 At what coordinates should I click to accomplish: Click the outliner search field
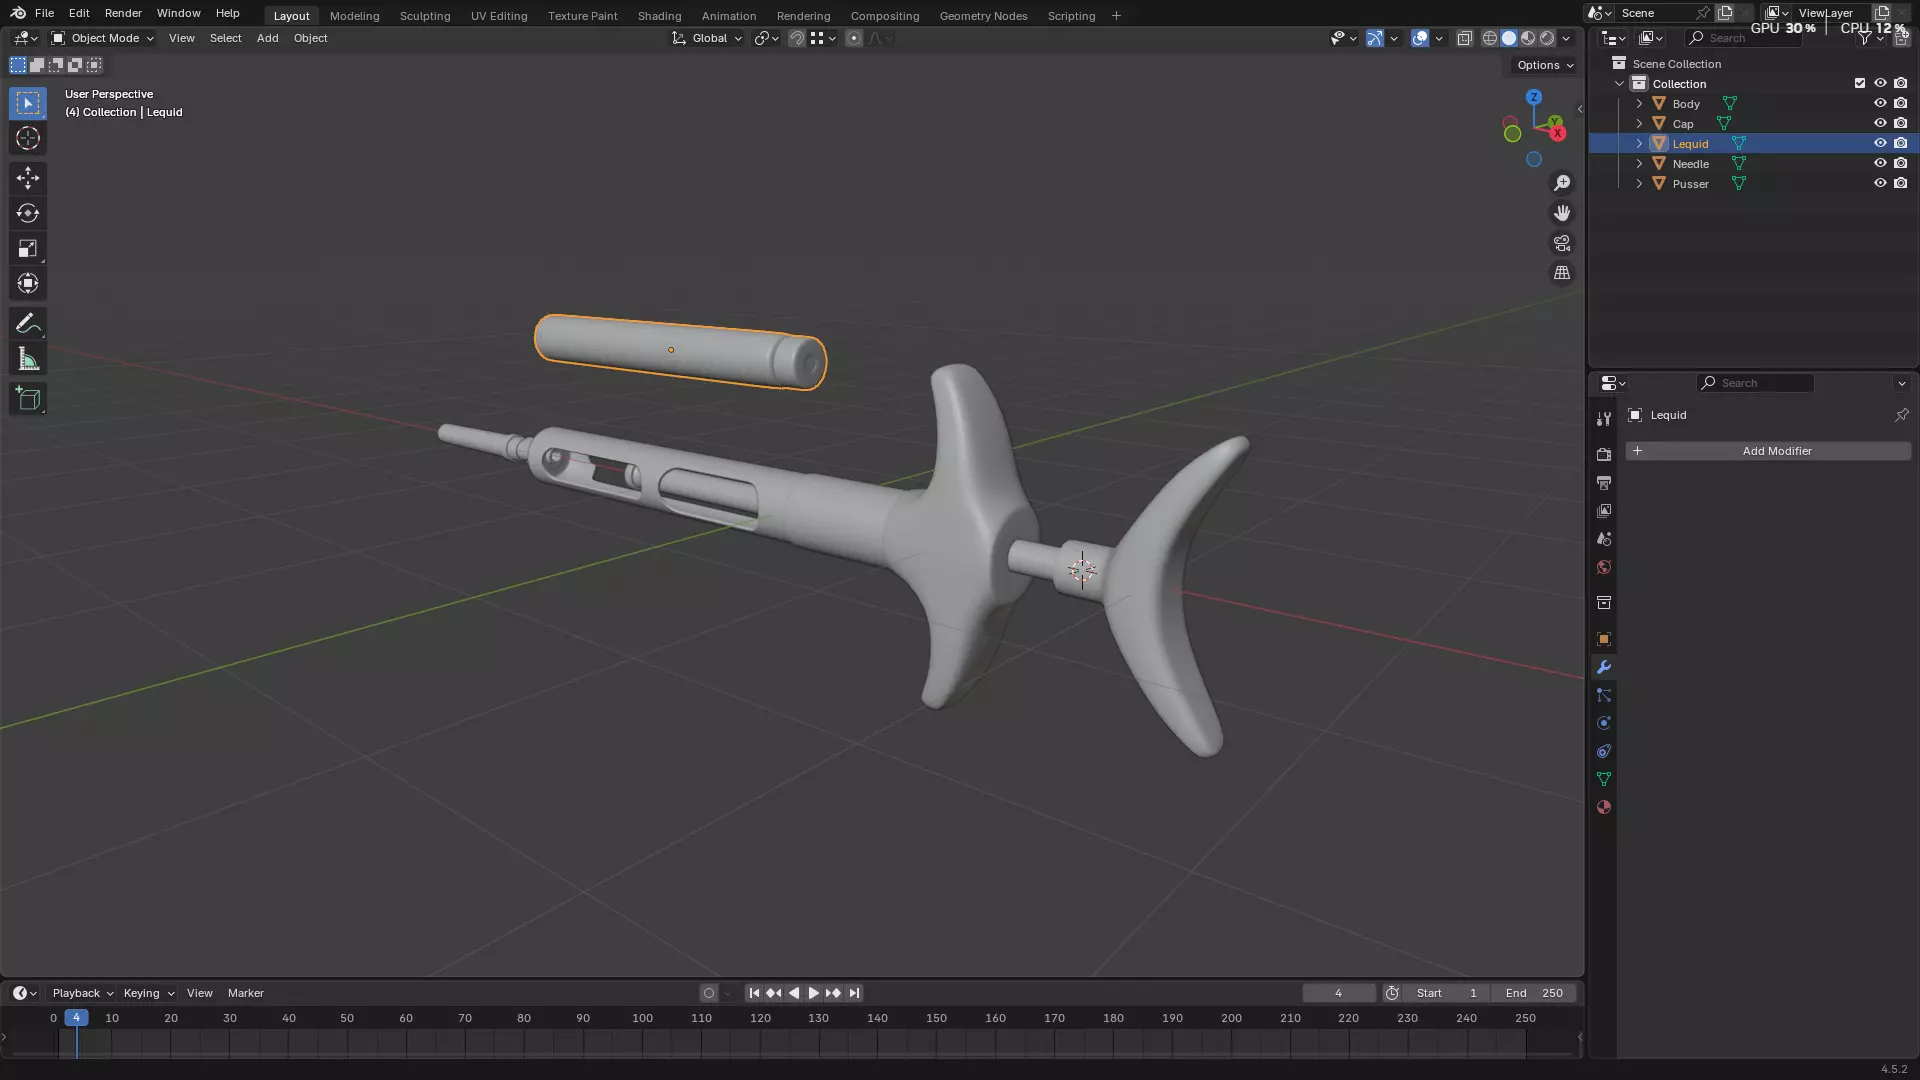tap(1745, 38)
